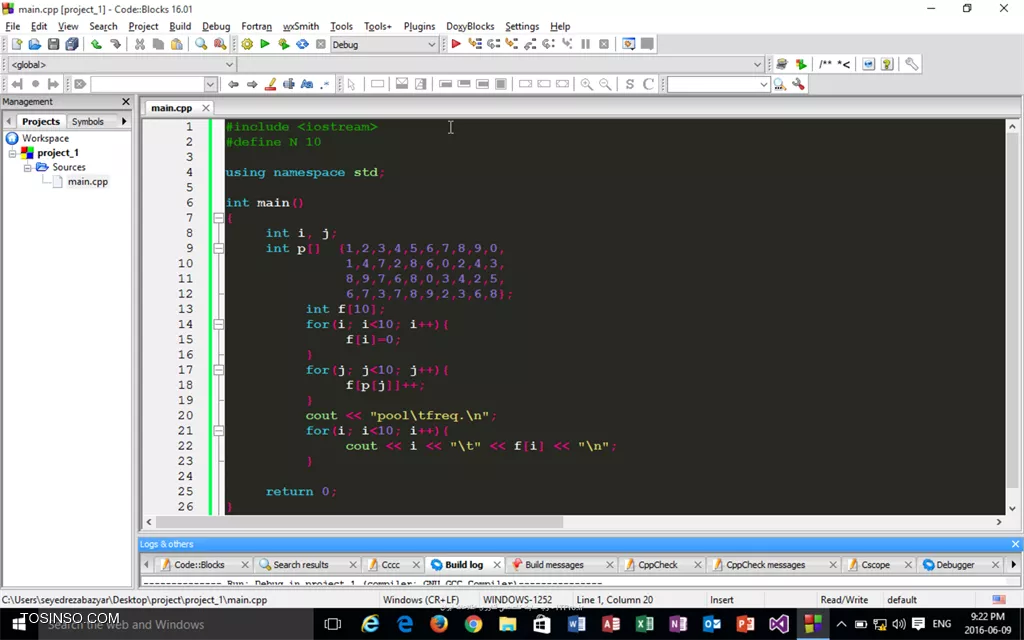1024x640 pixels.
Task: Click the editor horizontal scrollbar thumb
Action: tap(360, 522)
